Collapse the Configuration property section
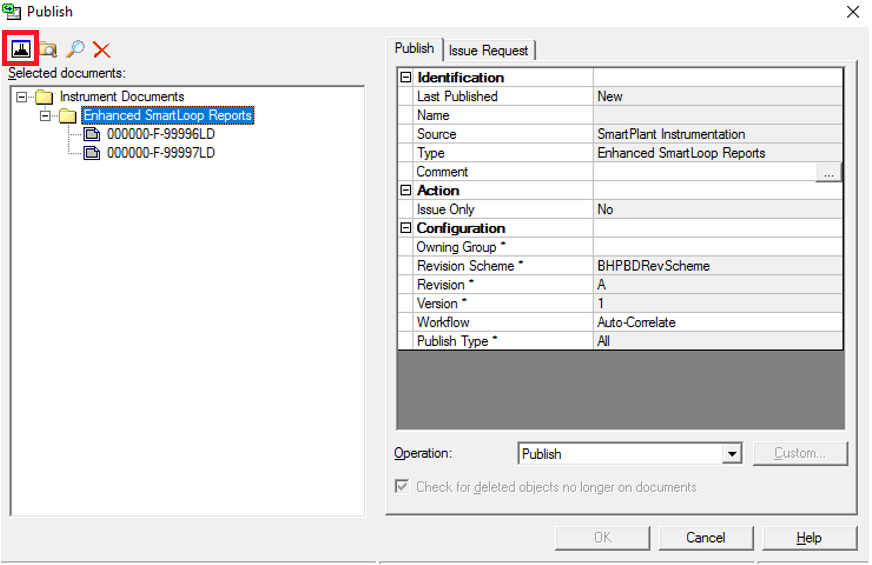This screenshot has height=565, width=872. point(406,229)
